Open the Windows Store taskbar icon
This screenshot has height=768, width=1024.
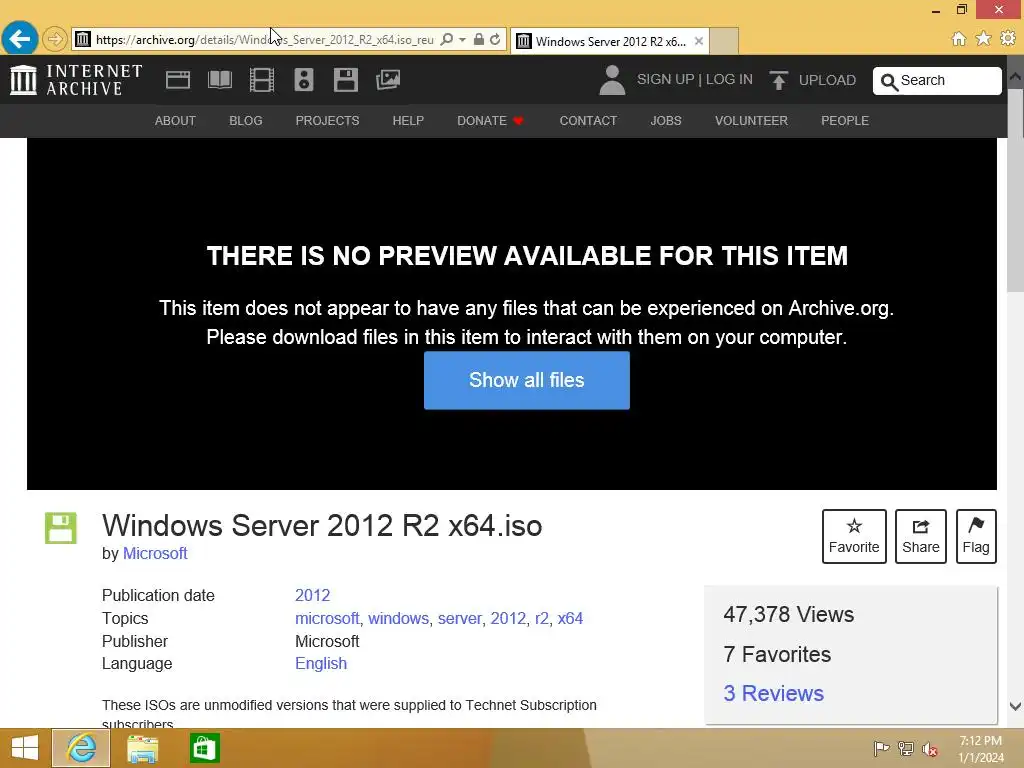pyautogui.click(x=204, y=748)
